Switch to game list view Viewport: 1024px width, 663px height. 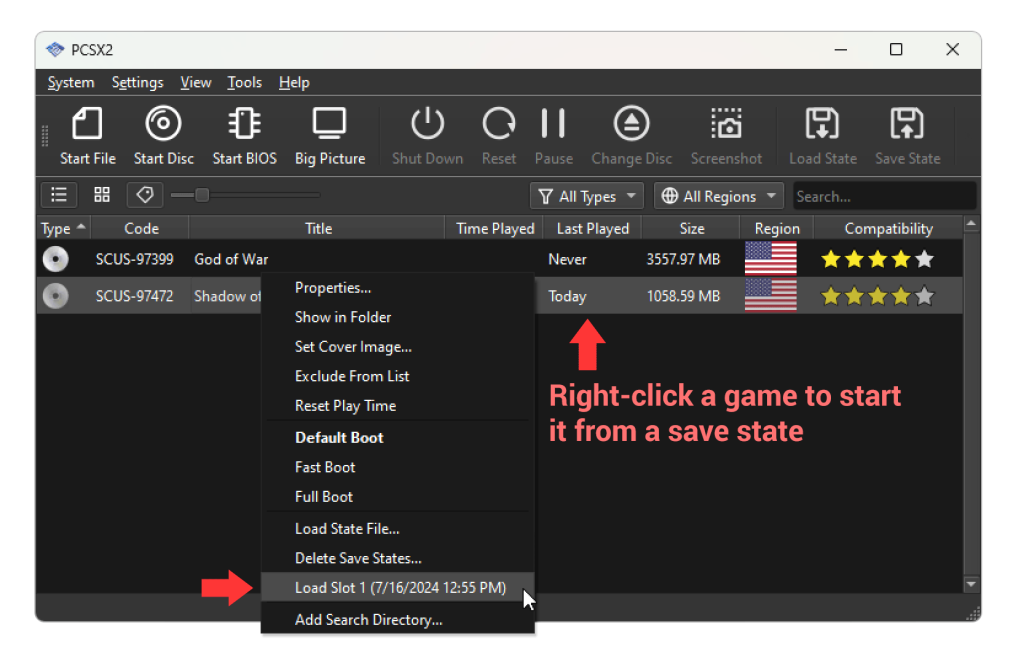(x=59, y=195)
